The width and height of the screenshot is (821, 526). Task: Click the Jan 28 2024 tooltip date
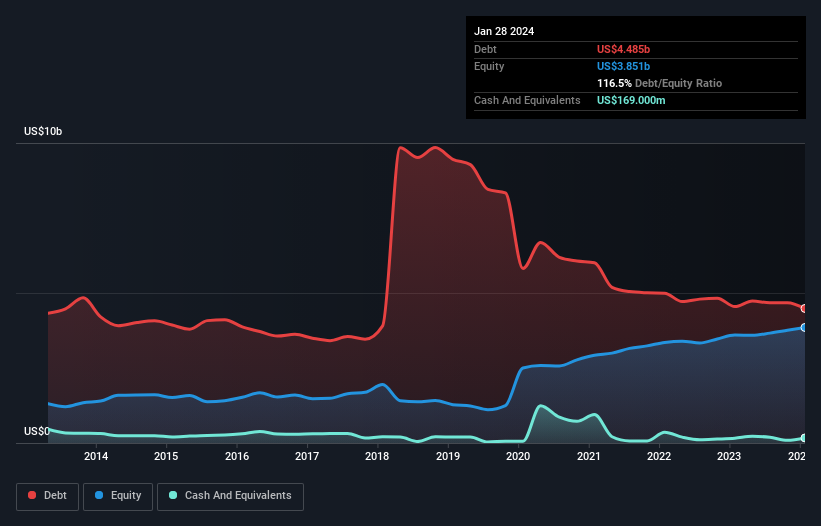(x=504, y=31)
